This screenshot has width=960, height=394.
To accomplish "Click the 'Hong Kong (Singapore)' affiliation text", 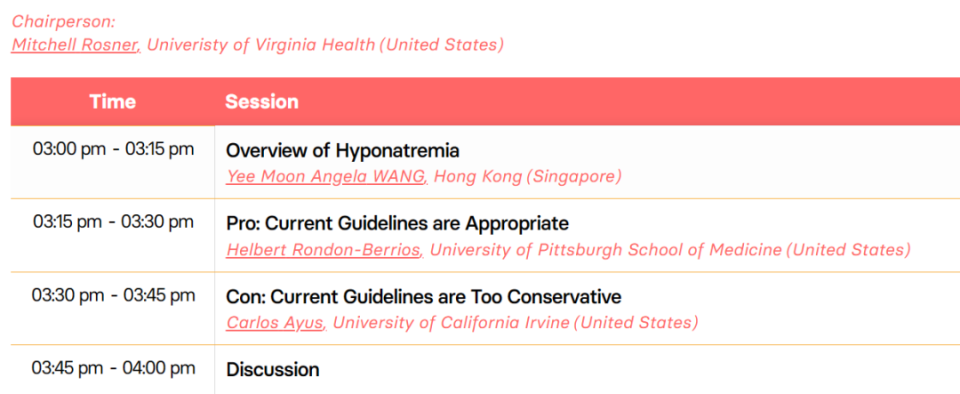I will (x=527, y=177).
